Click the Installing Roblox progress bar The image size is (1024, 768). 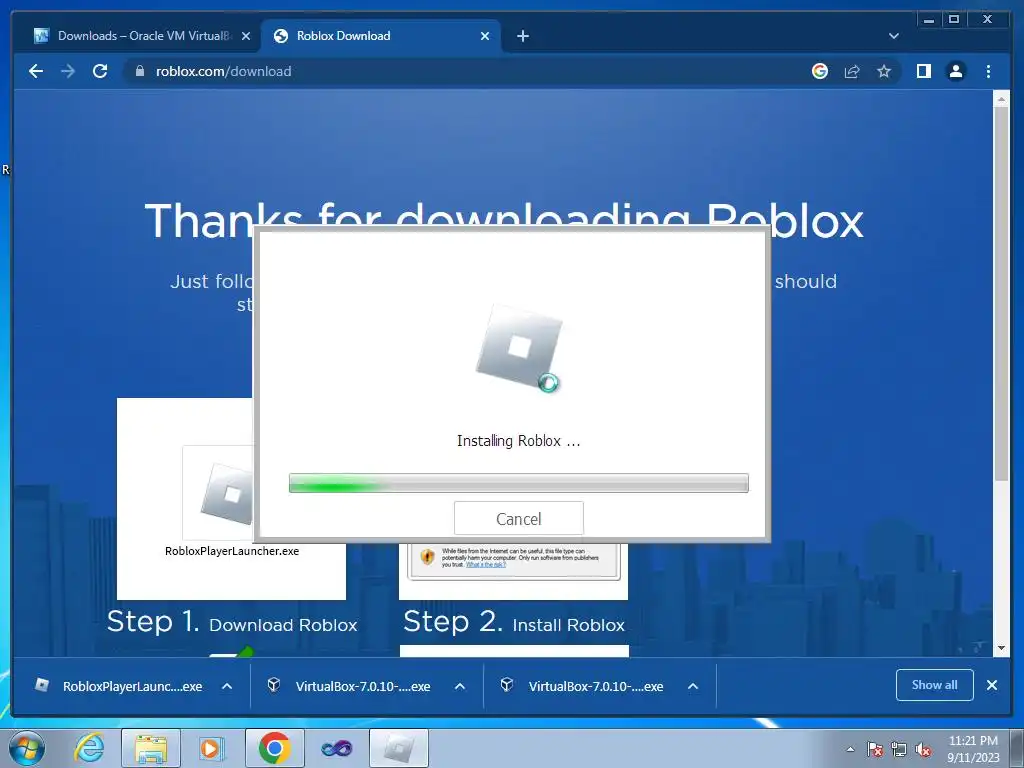point(519,483)
